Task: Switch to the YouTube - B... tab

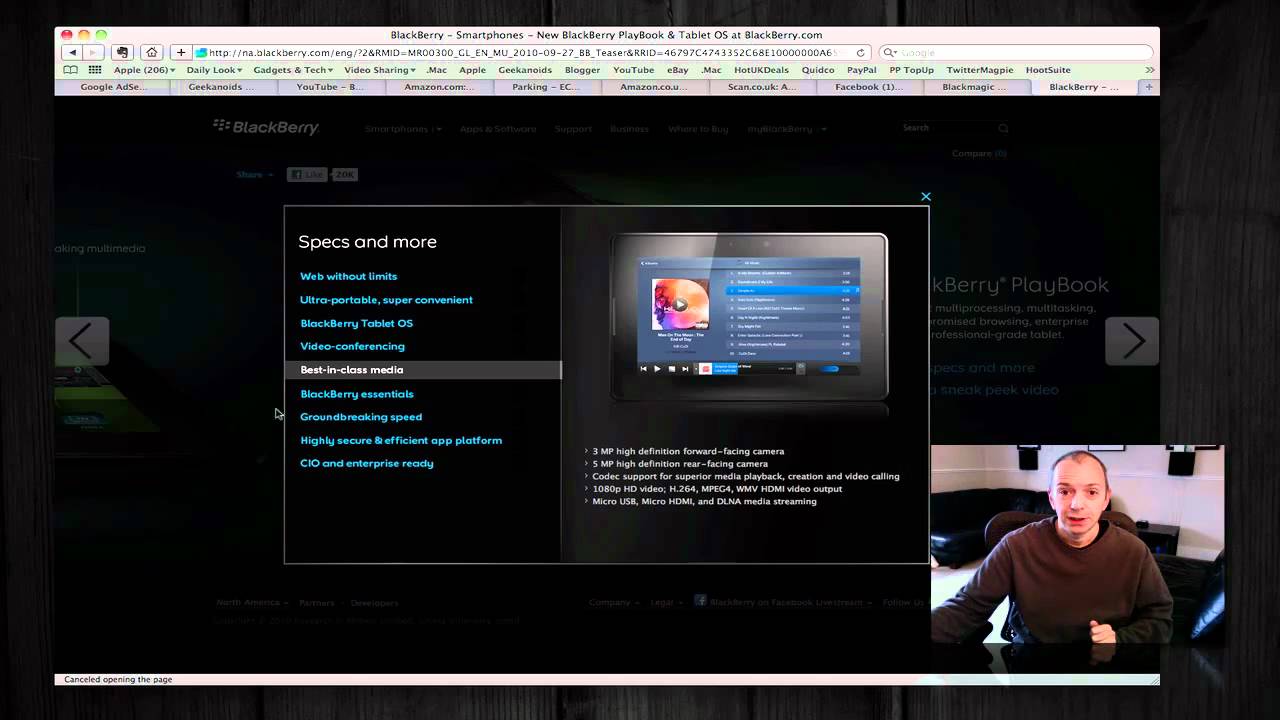Action: tap(330, 87)
